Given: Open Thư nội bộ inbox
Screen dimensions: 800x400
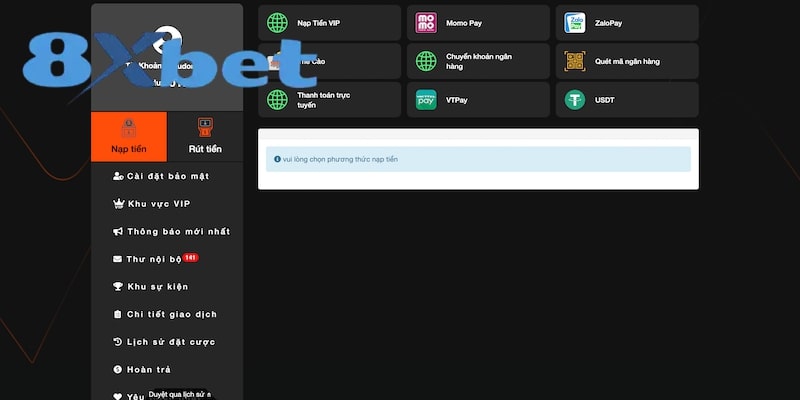Looking at the screenshot, I should [154, 259].
